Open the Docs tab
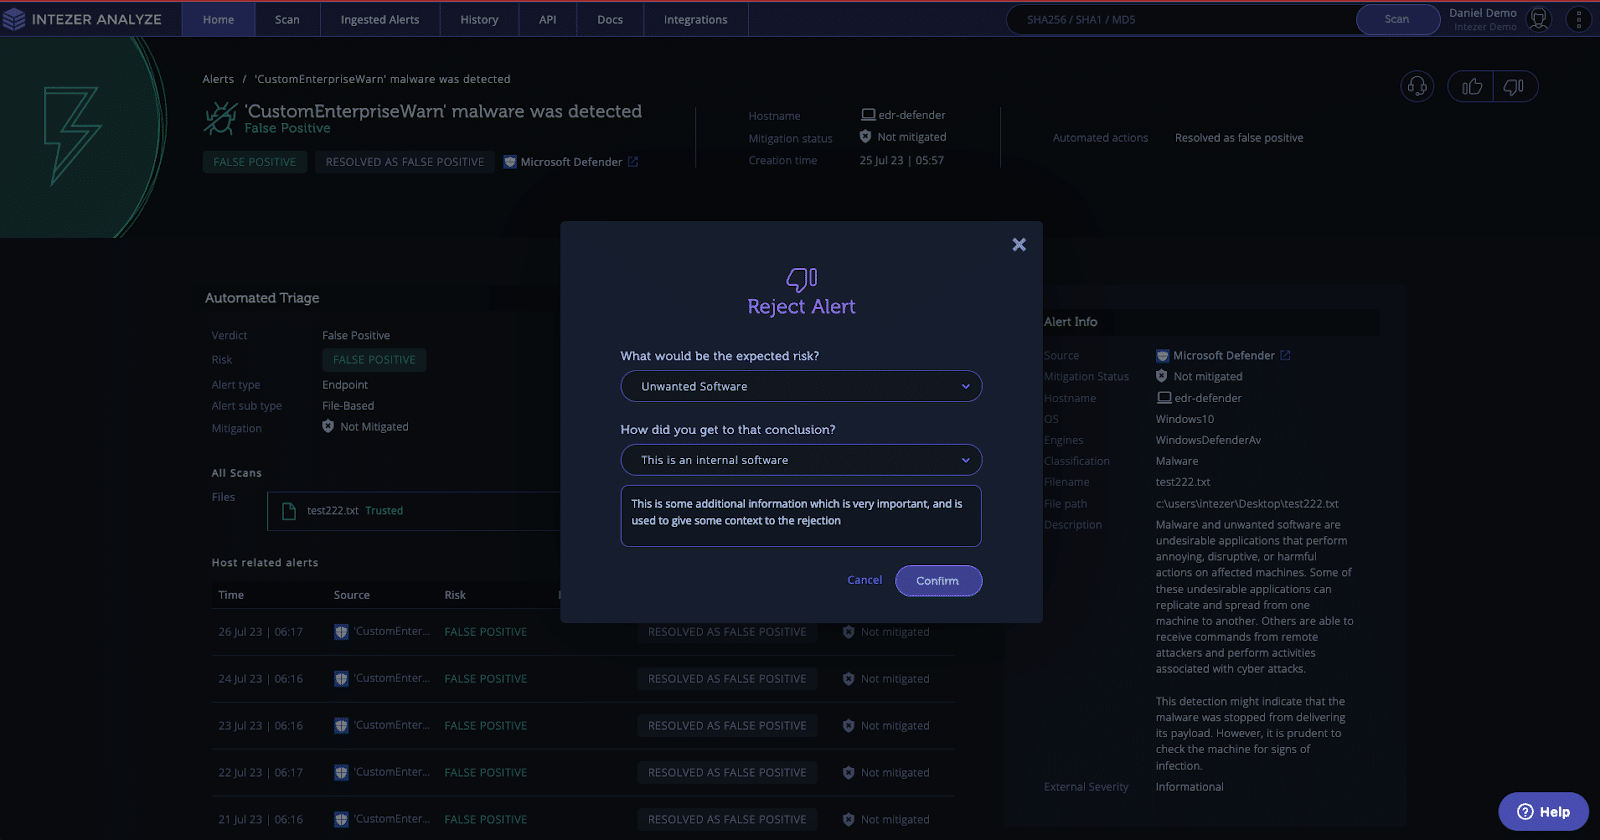Image resolution: width=1600 pixels, height=840 pixels. pos(610,19)
